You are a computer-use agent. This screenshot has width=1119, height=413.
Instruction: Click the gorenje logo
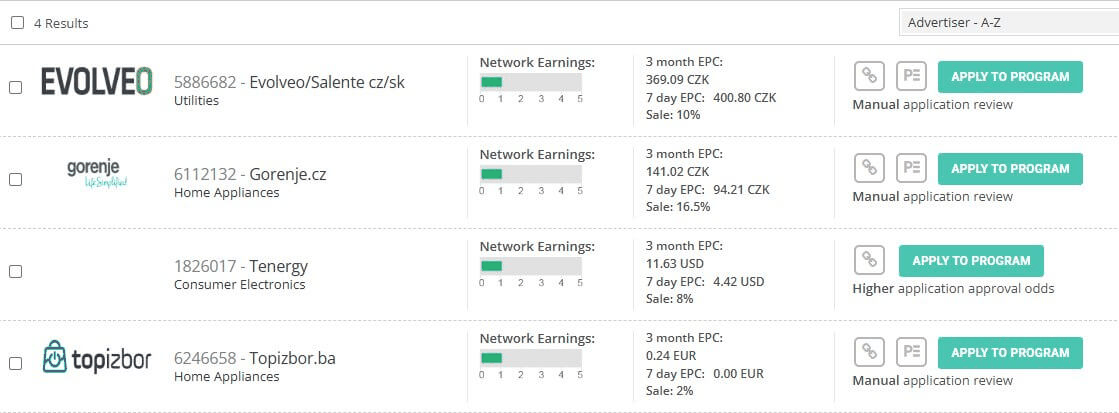click(97, 173)
